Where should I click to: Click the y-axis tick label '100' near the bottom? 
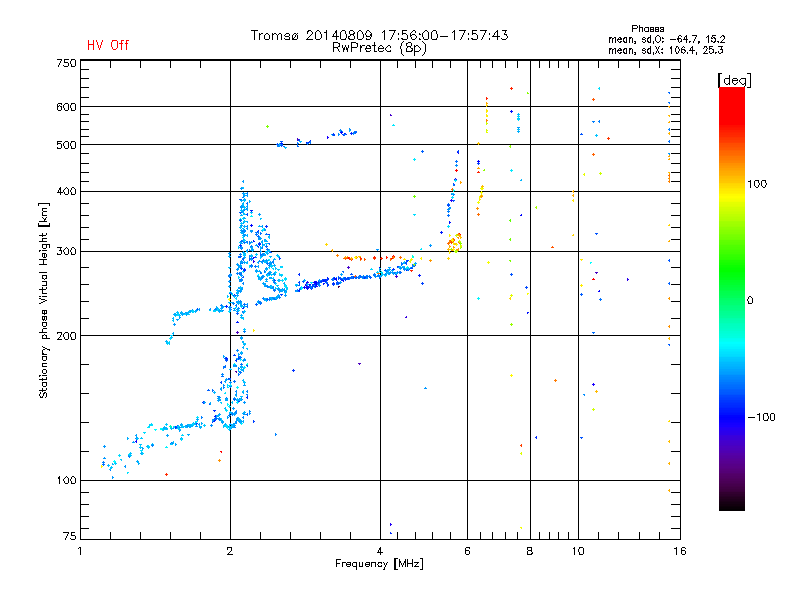[x=66, y=480]
